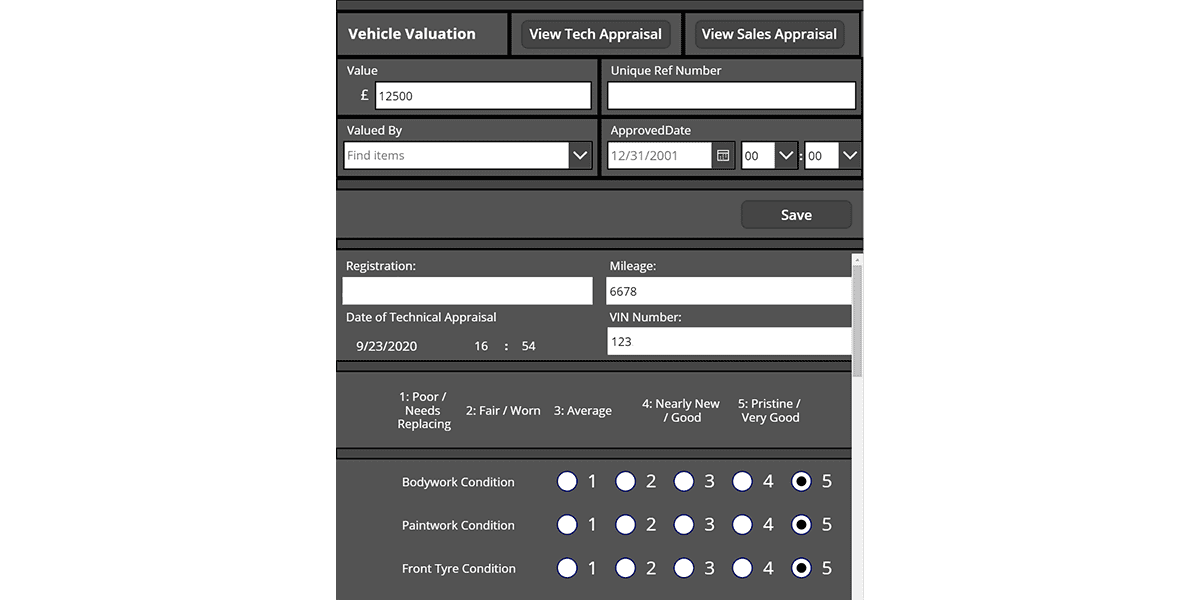The width and height of the screenshot is (1200, 600).
Task: Open the ApprovedDate hour dropdown
Action: pyautogui.click(x=786, y=156)
